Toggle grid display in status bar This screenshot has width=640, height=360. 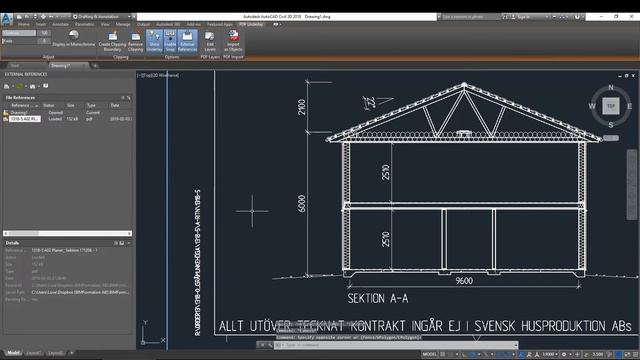[x=442, y=354]
